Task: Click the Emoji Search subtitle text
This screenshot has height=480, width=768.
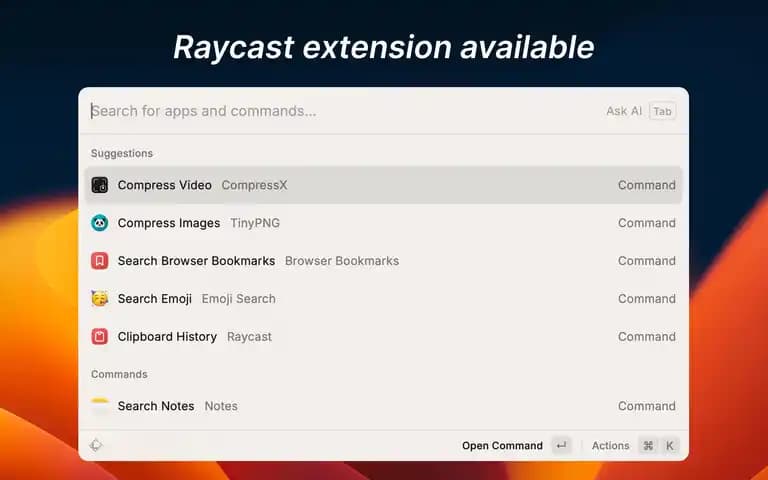Action: [x=239, y=299]
